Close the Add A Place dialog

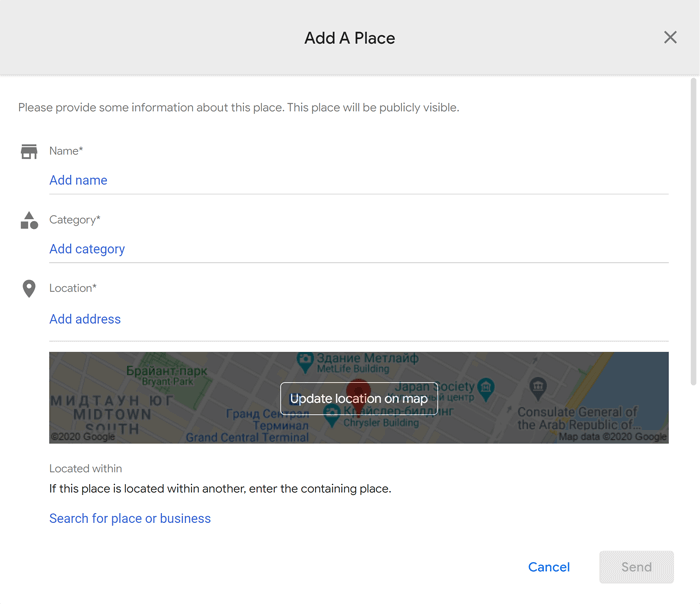[670, 37]
